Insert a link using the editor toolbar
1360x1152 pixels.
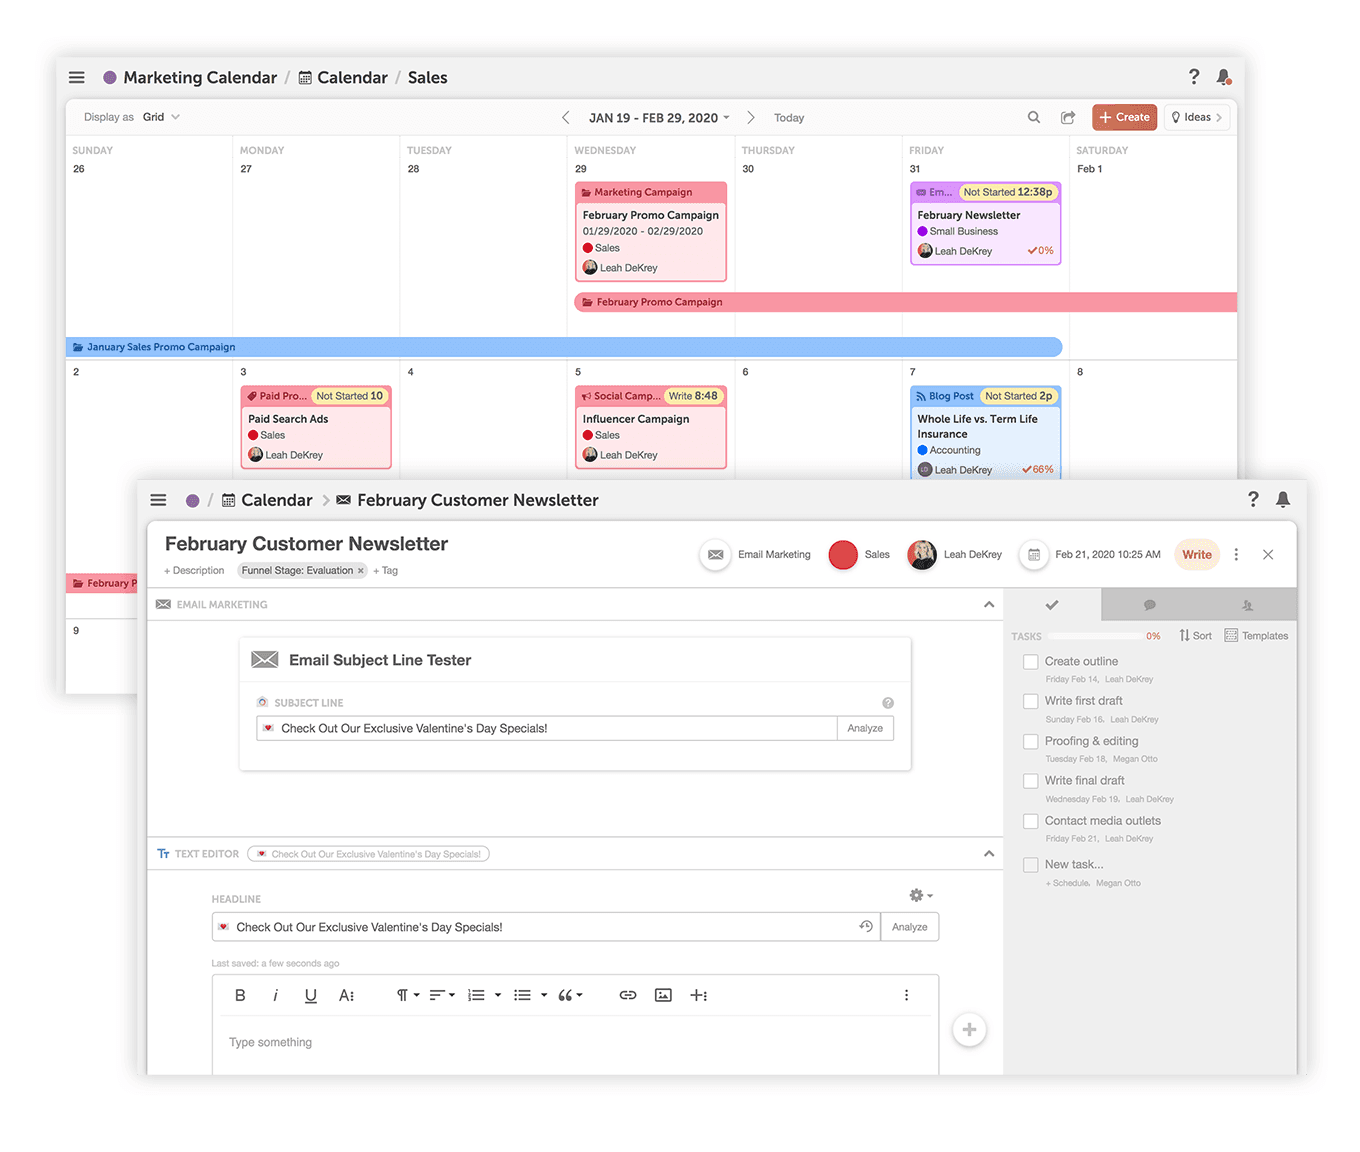click(x=628, y=995)
